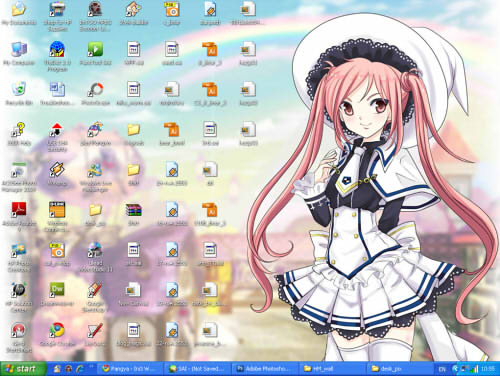Open the My Computer desktop icon
The width and height of the screenshot is (500, 377).
(x=19, y=49)
